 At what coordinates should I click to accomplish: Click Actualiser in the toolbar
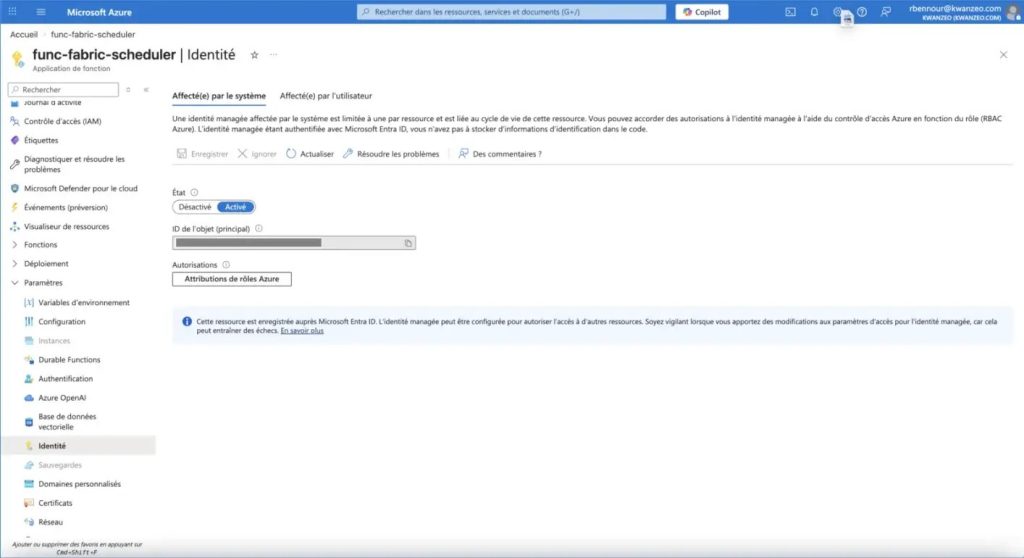coord(310,154)
